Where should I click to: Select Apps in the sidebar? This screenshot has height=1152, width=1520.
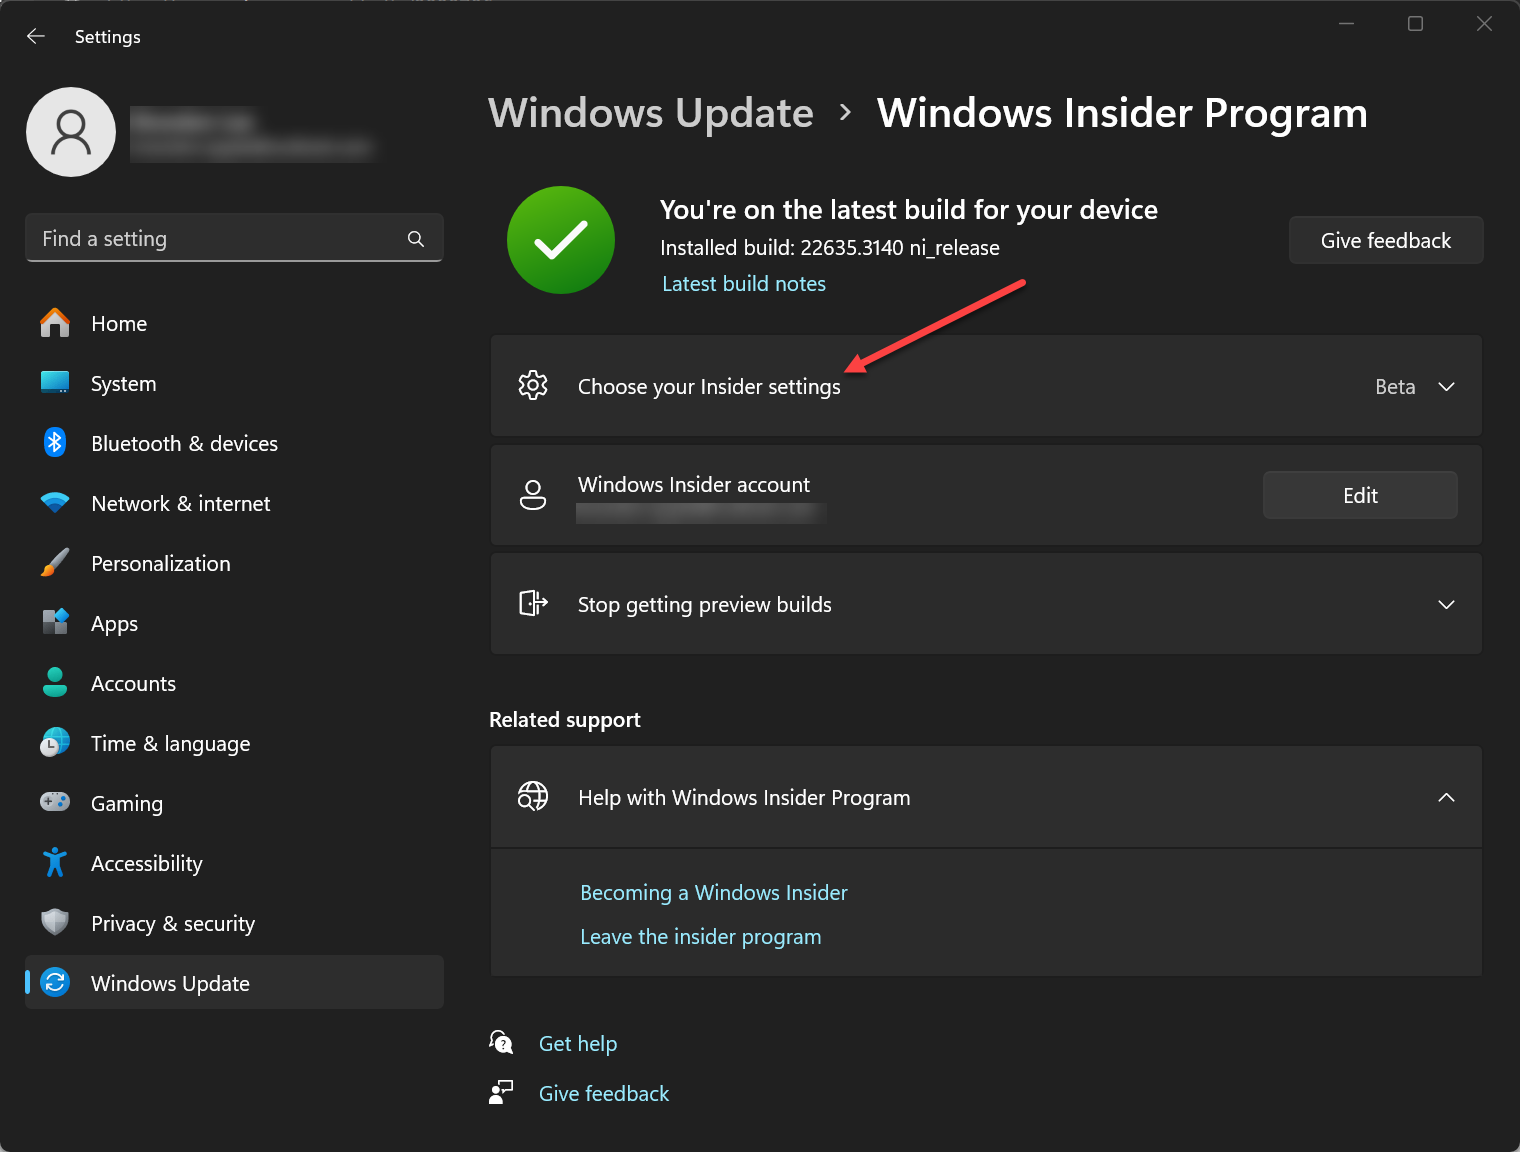click(x=234, y=623)
